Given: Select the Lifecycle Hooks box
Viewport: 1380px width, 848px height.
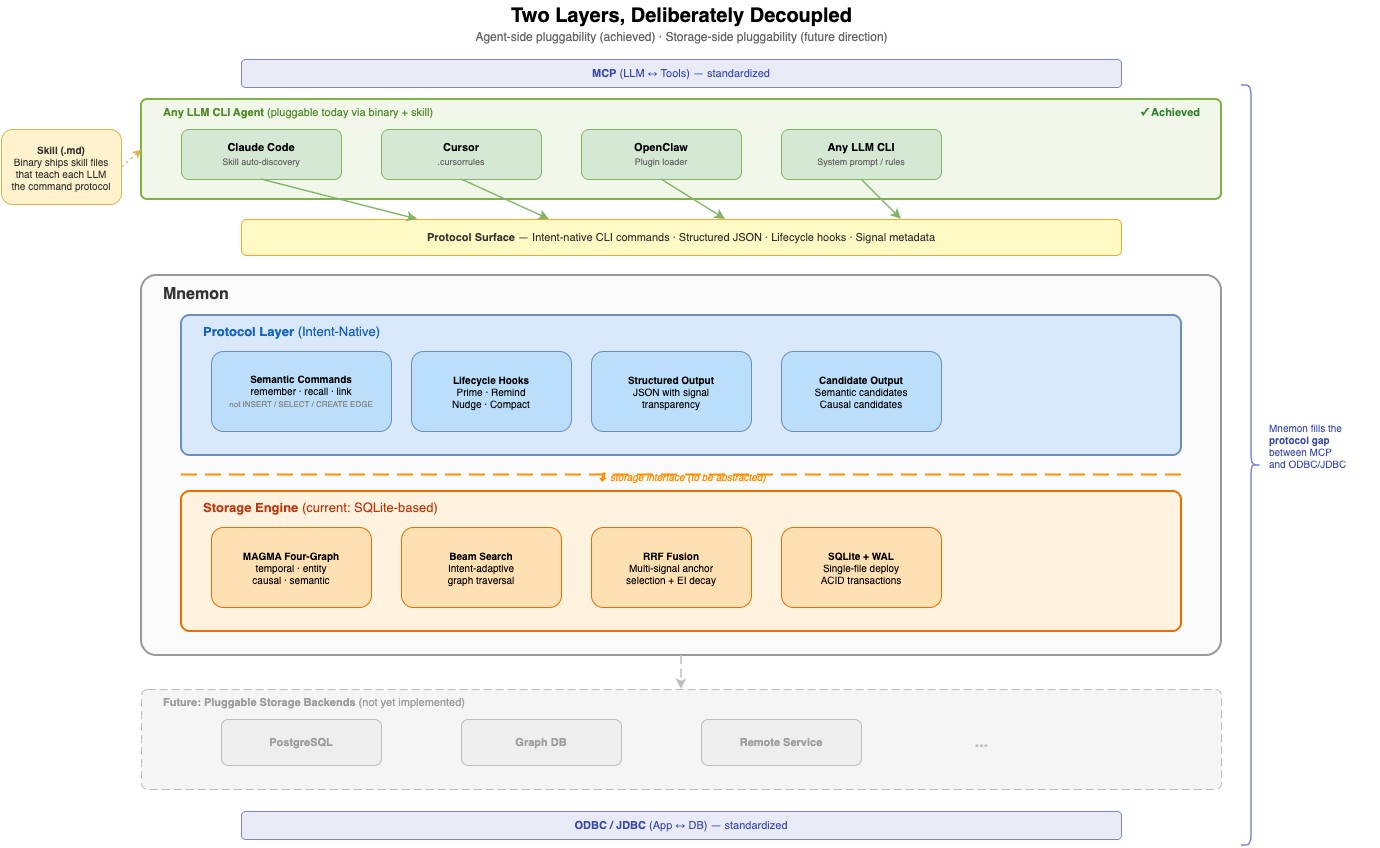Looking at the screenshot, I should point(491,391).
